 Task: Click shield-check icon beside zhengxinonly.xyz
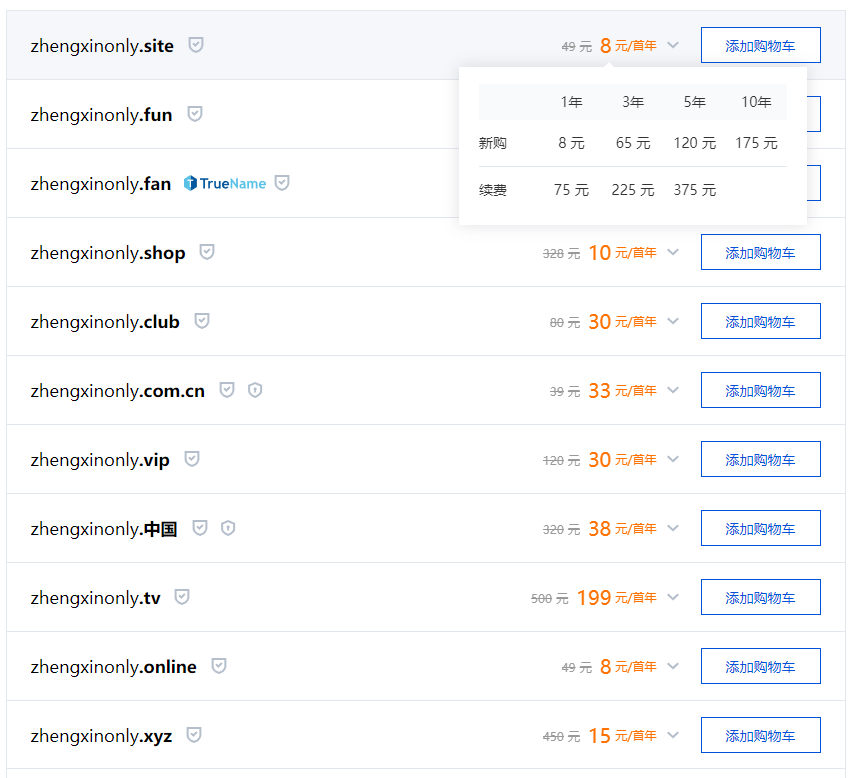[x=194, y=735]
